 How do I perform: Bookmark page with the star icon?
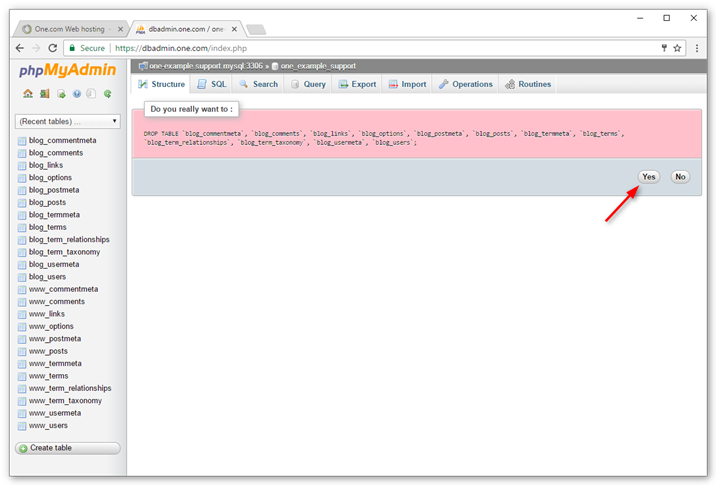[x=677, y=48]
